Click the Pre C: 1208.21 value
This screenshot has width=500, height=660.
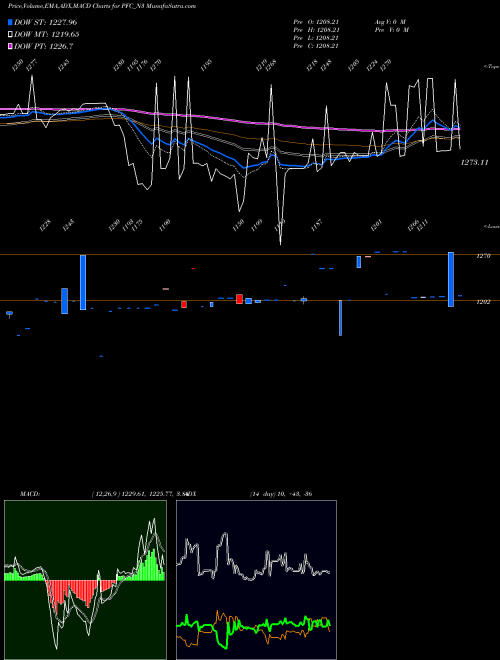click(316, 46)
